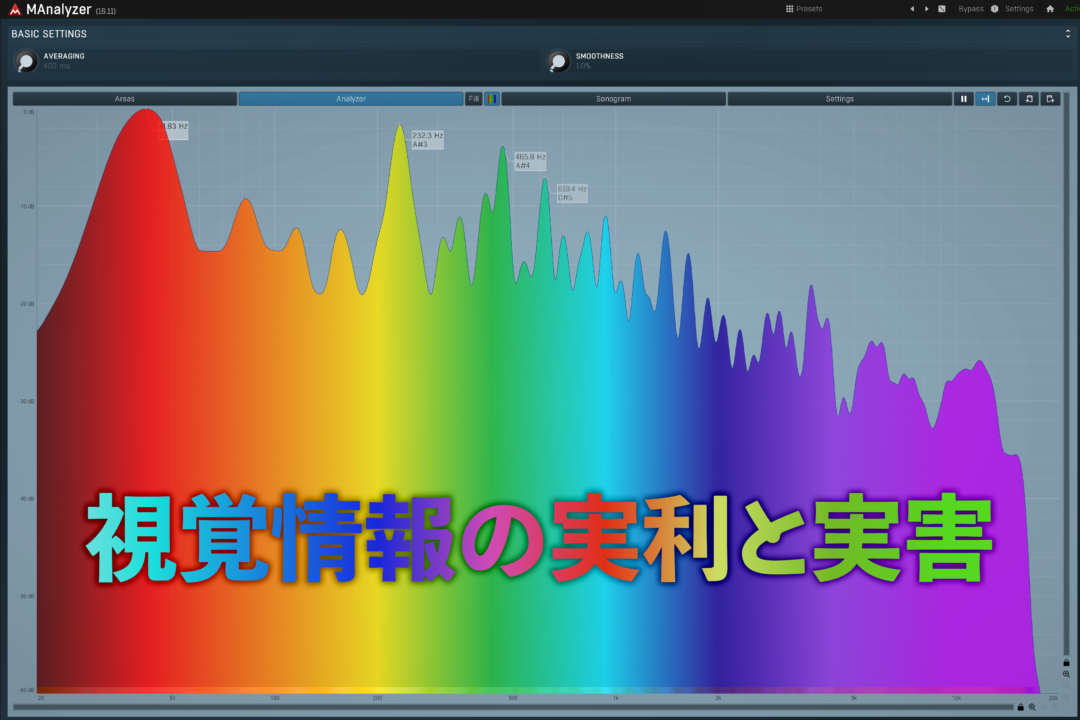
Task: Toggle the highlighted peak-marker button beside pause
Action: pyautogui.click(x=985, y=99)
